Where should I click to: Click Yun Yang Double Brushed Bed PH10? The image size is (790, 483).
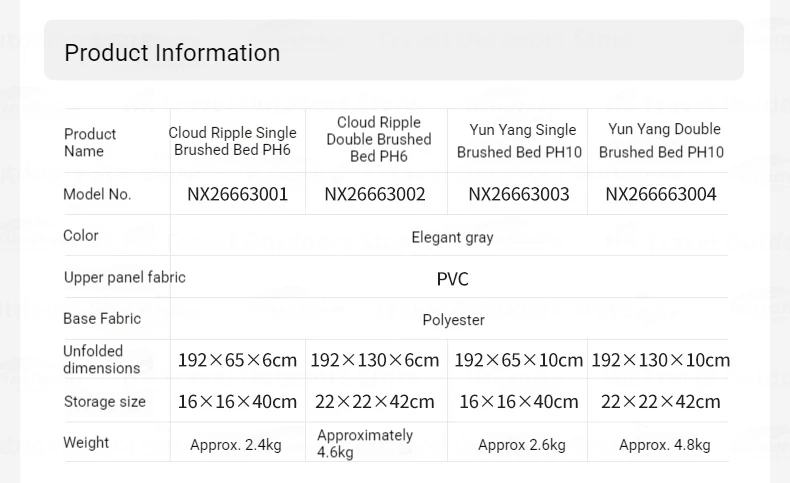pyautogui.click(x=662, y=140)
